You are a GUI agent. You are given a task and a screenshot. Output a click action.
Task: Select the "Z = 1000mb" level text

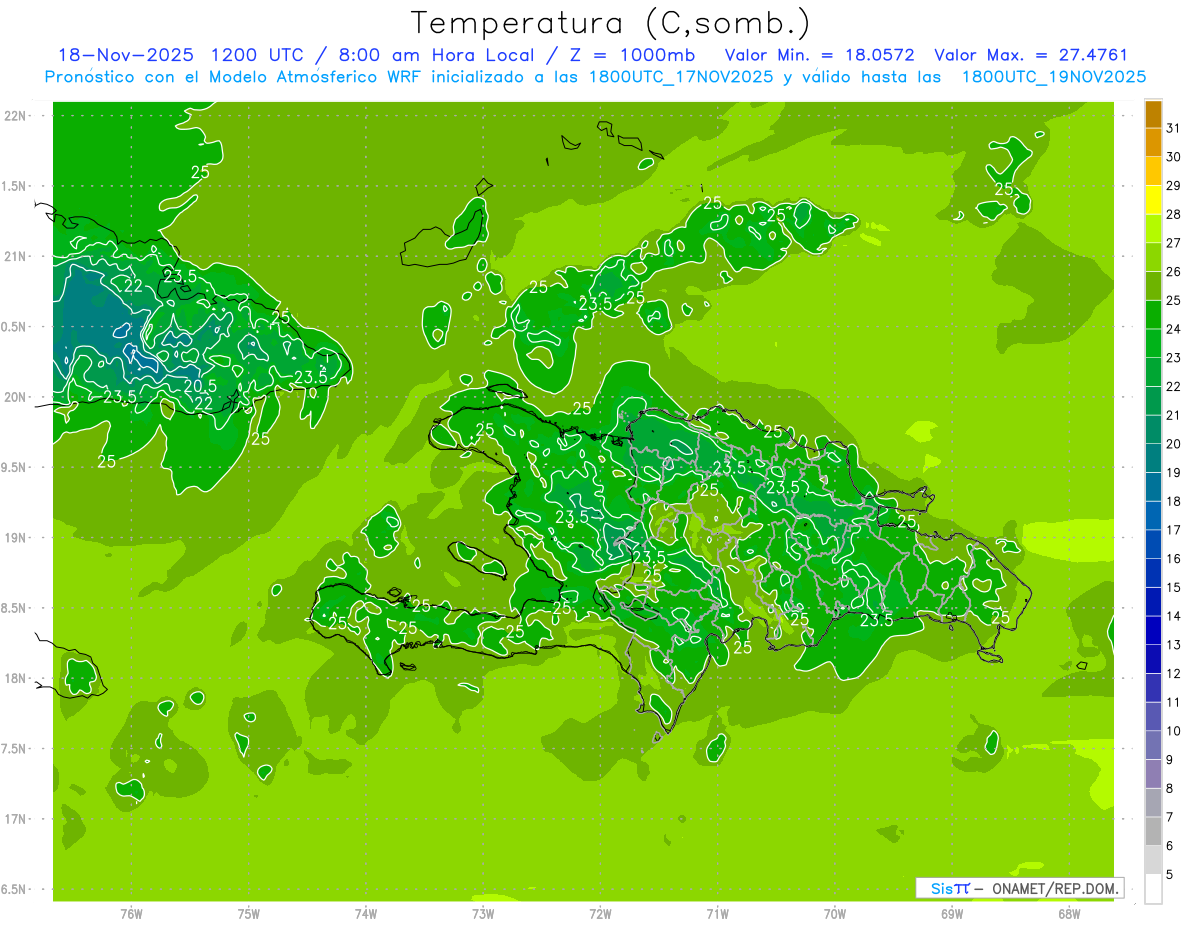(x=632, y=55)
